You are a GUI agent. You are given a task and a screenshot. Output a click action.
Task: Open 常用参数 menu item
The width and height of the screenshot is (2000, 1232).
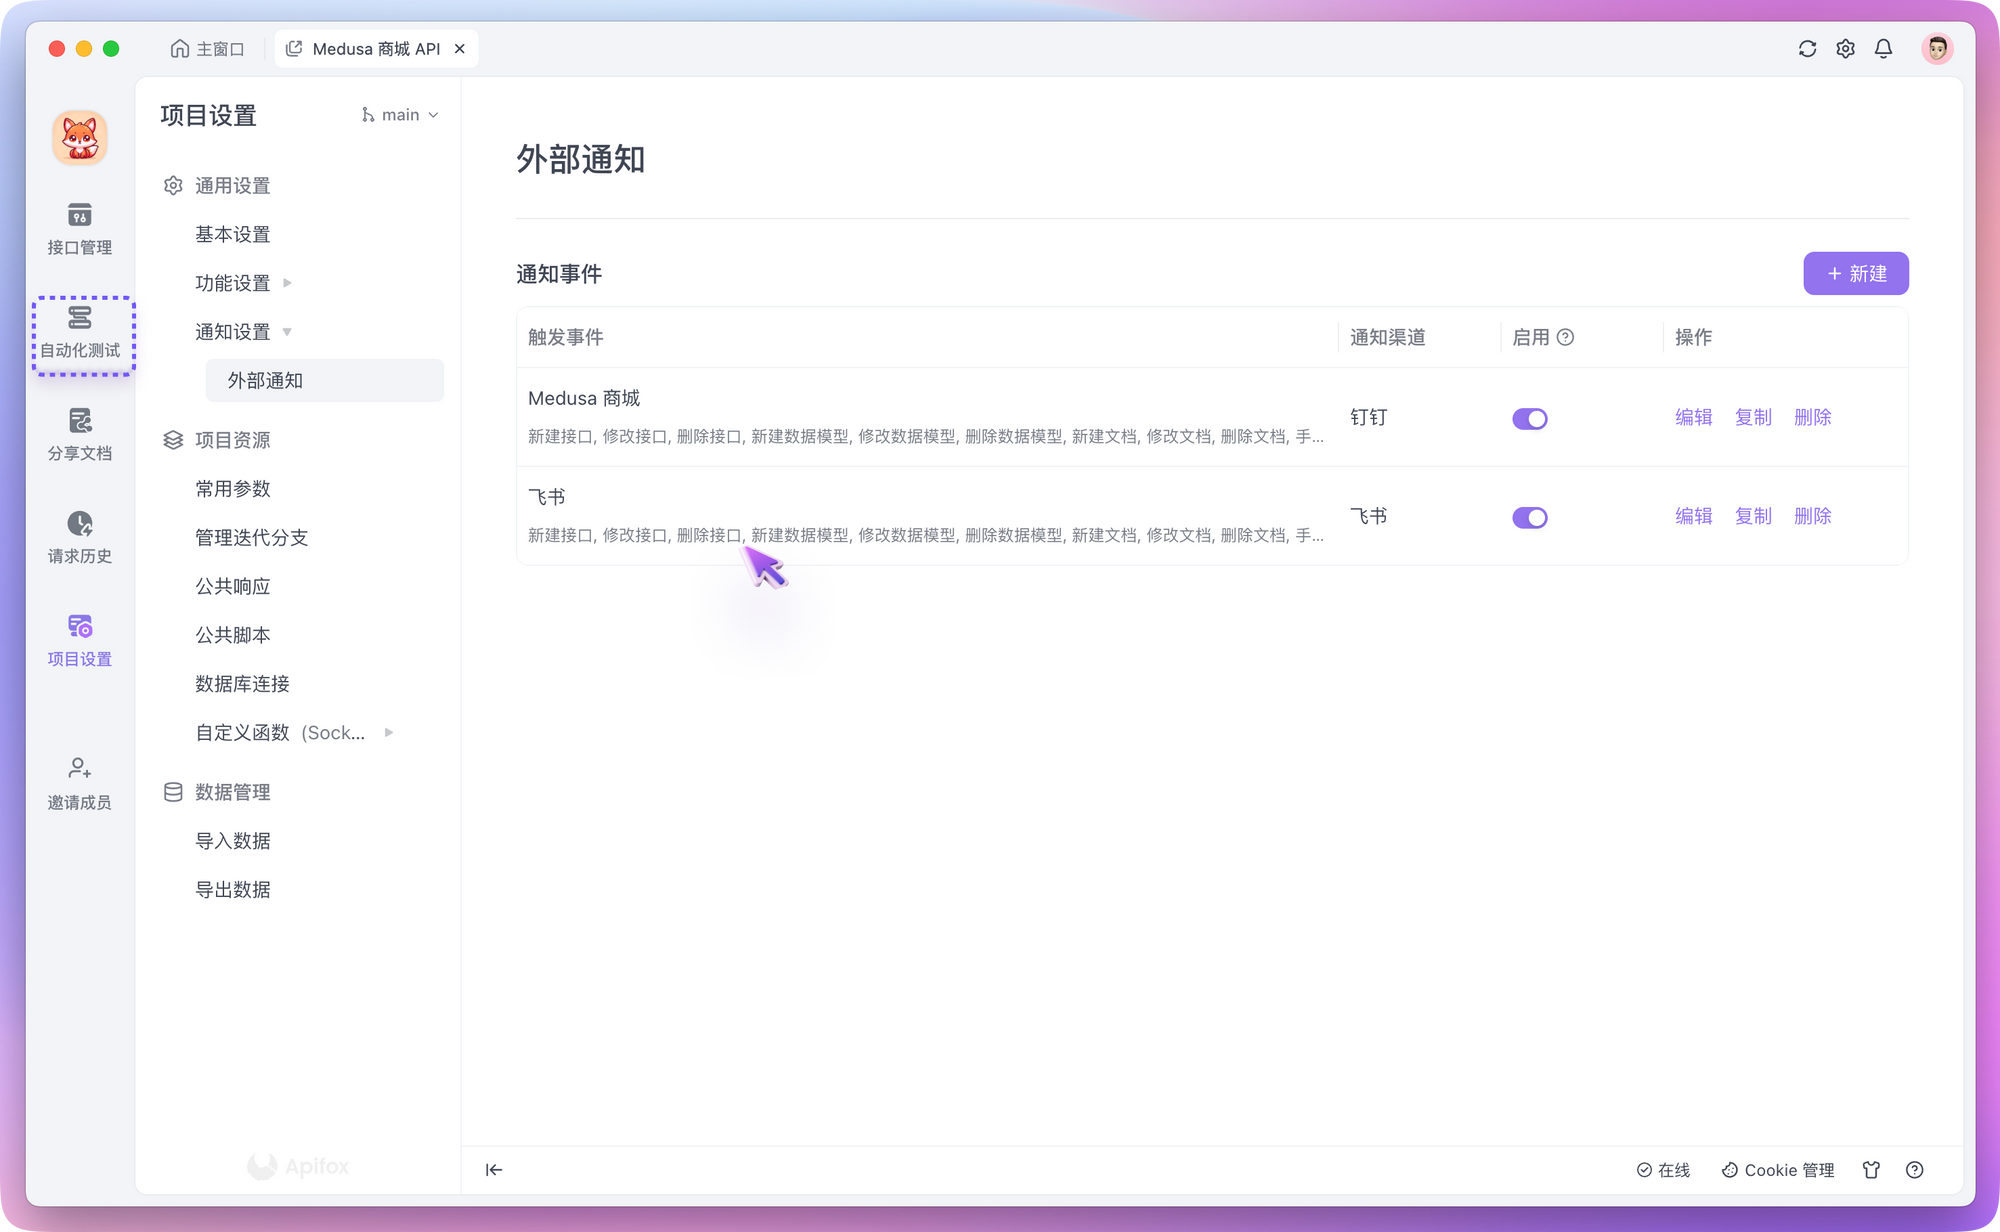[233, 489]
